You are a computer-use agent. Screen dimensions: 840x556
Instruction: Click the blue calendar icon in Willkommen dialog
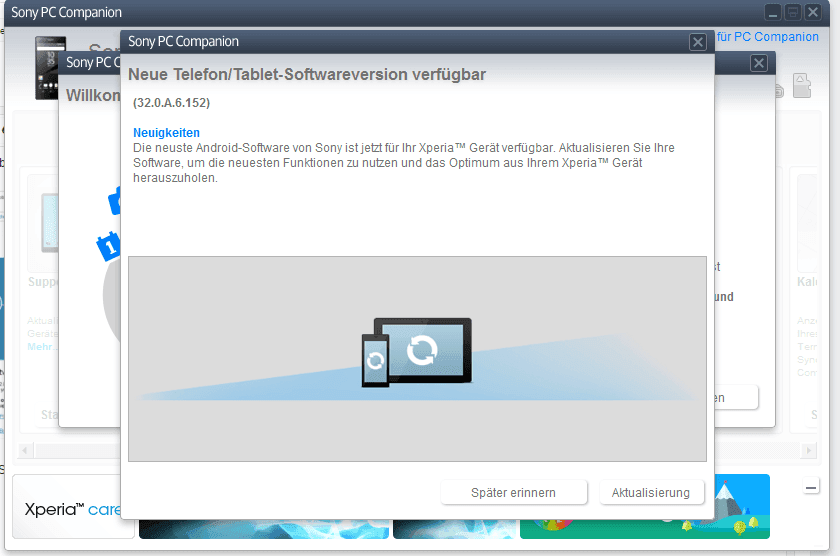(108, 246)
